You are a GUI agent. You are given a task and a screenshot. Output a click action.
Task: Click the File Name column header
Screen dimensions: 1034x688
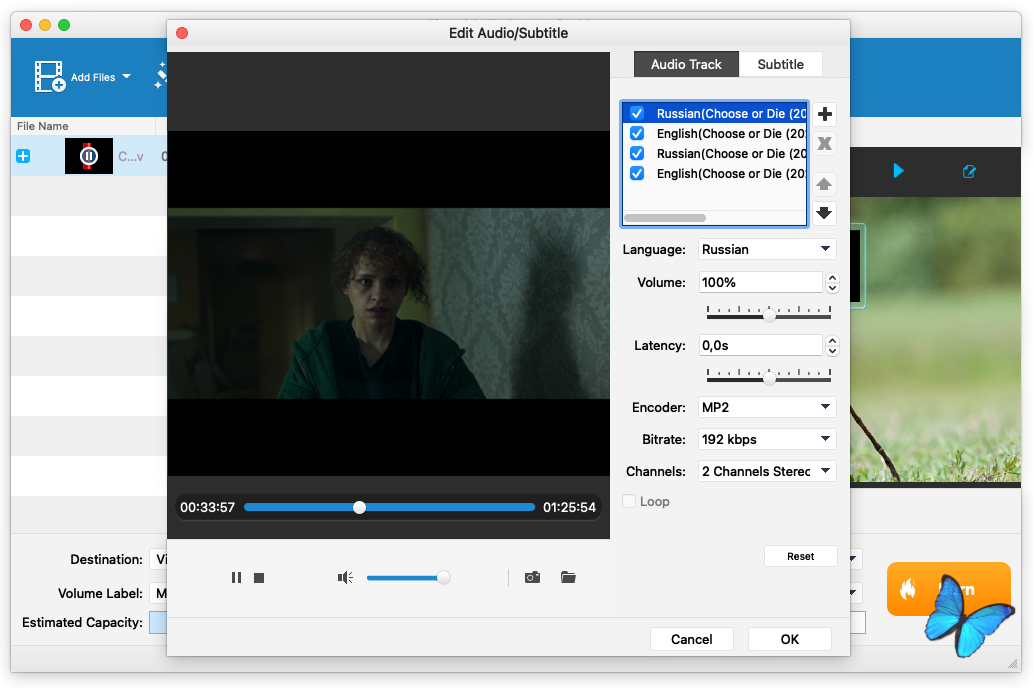42,126
